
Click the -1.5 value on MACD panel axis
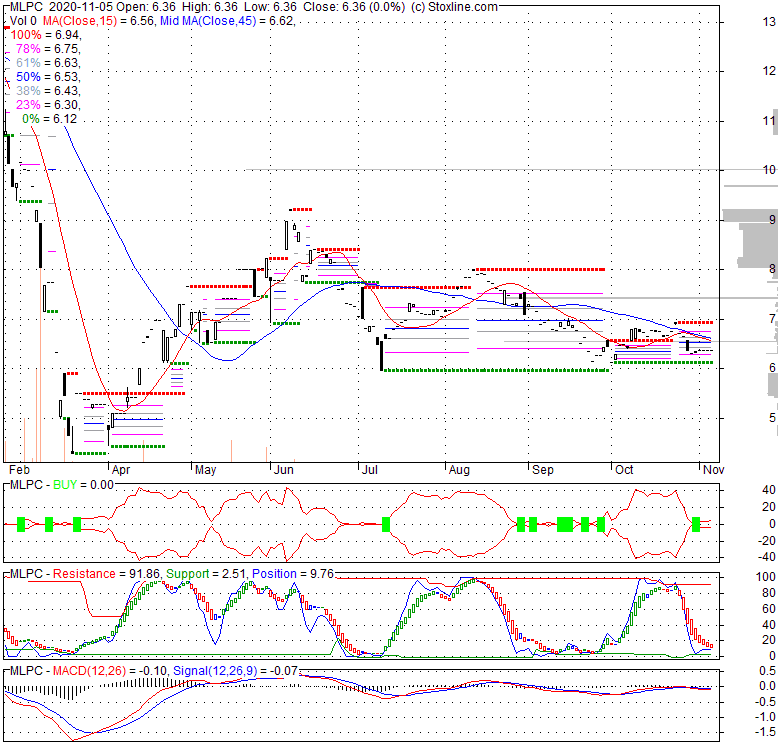coord(767,732)
